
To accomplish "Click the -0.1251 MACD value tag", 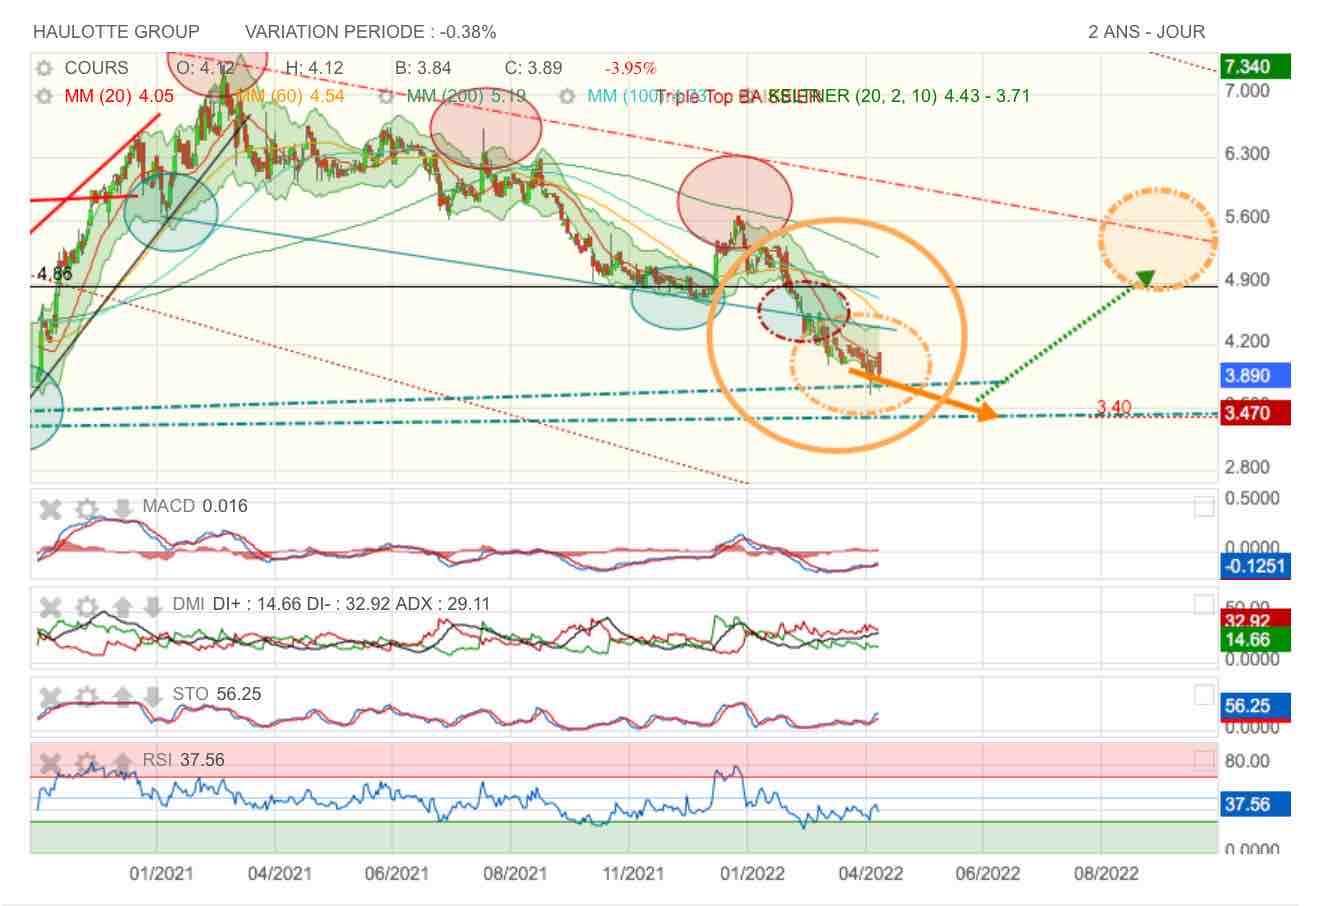I will click(x=1255, y=567).
